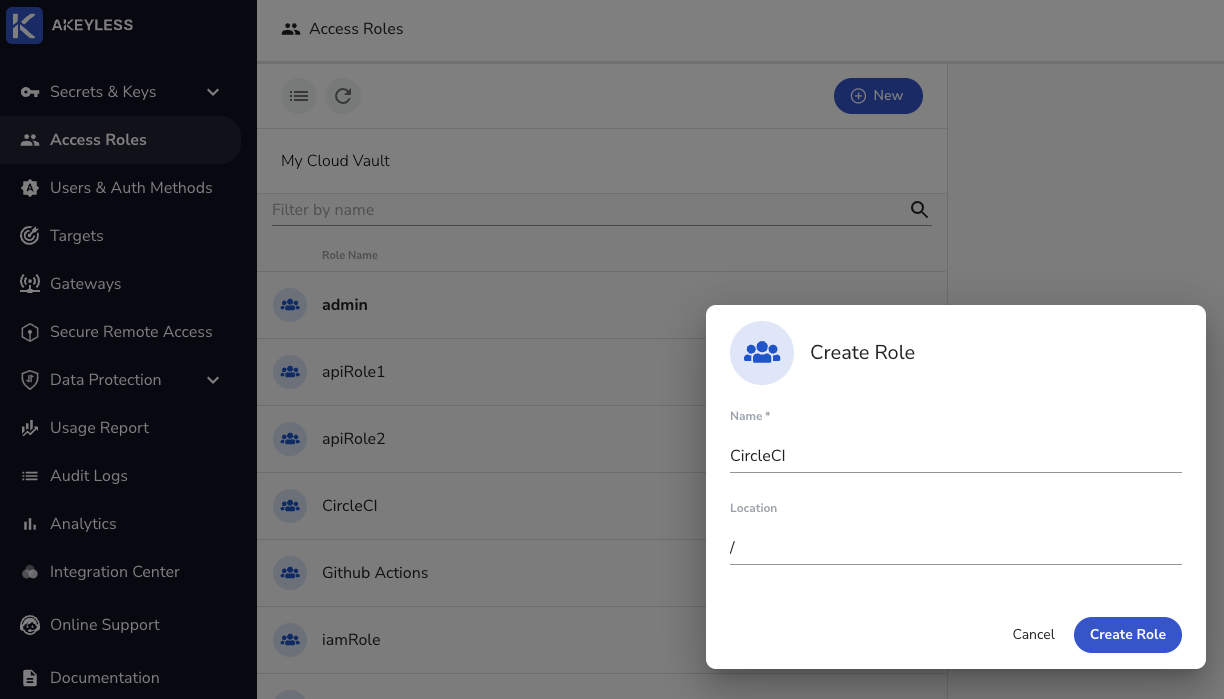Select the admin role row
The width and height of the screenshot is (1224, 699).
[601, 305]
